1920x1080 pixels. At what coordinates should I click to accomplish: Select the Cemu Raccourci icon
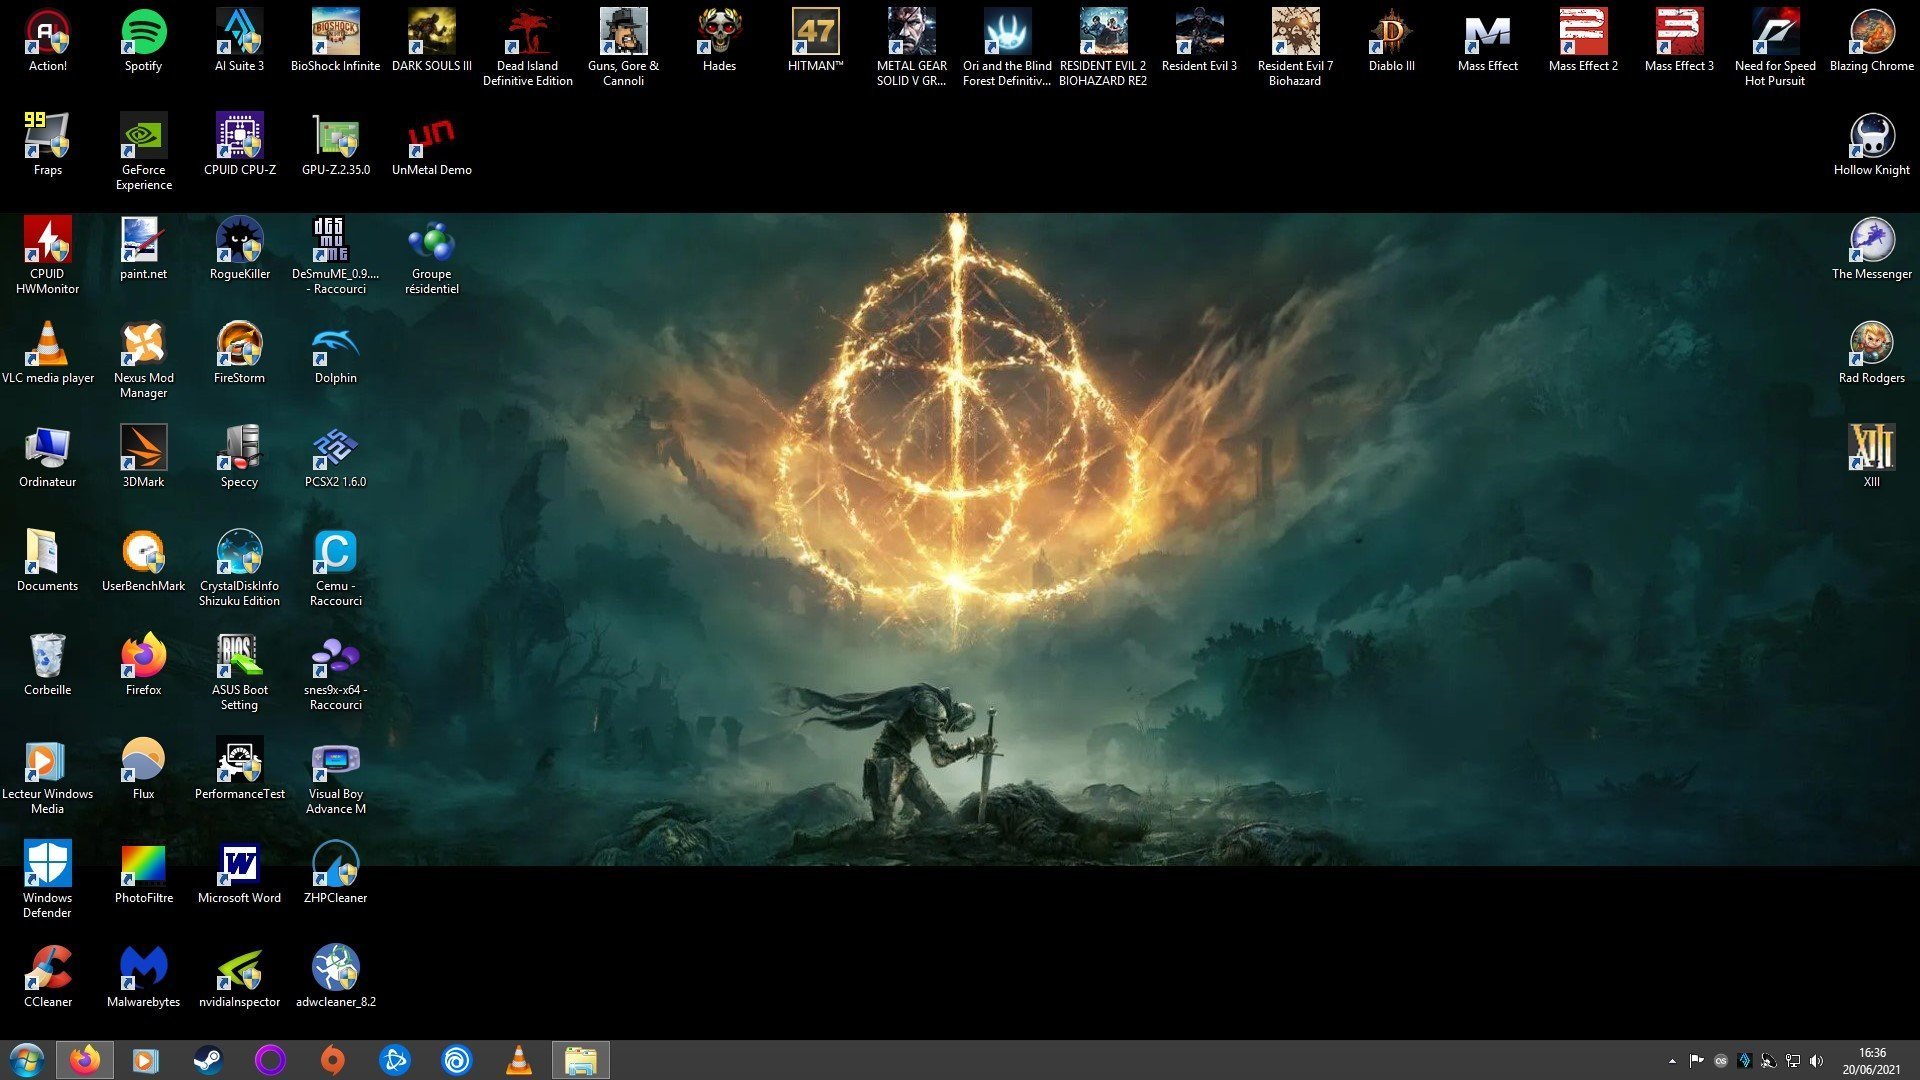coord(335,567)
